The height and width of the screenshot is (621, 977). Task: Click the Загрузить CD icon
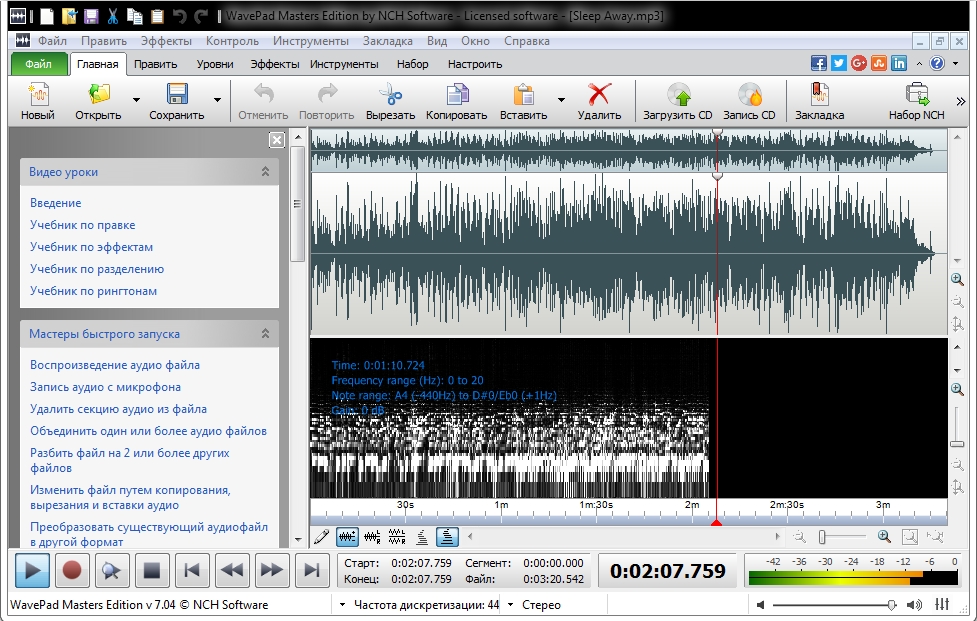coord(679,95)
